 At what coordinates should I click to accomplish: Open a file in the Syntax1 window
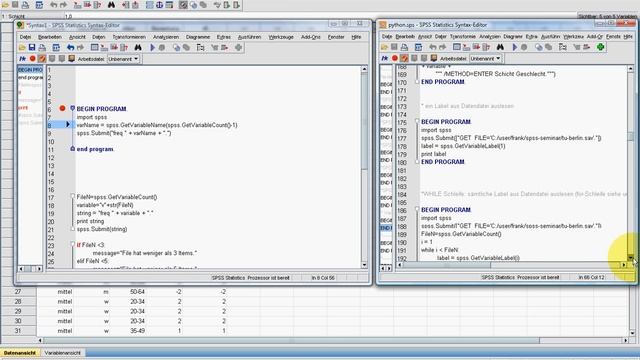[22, 48]
